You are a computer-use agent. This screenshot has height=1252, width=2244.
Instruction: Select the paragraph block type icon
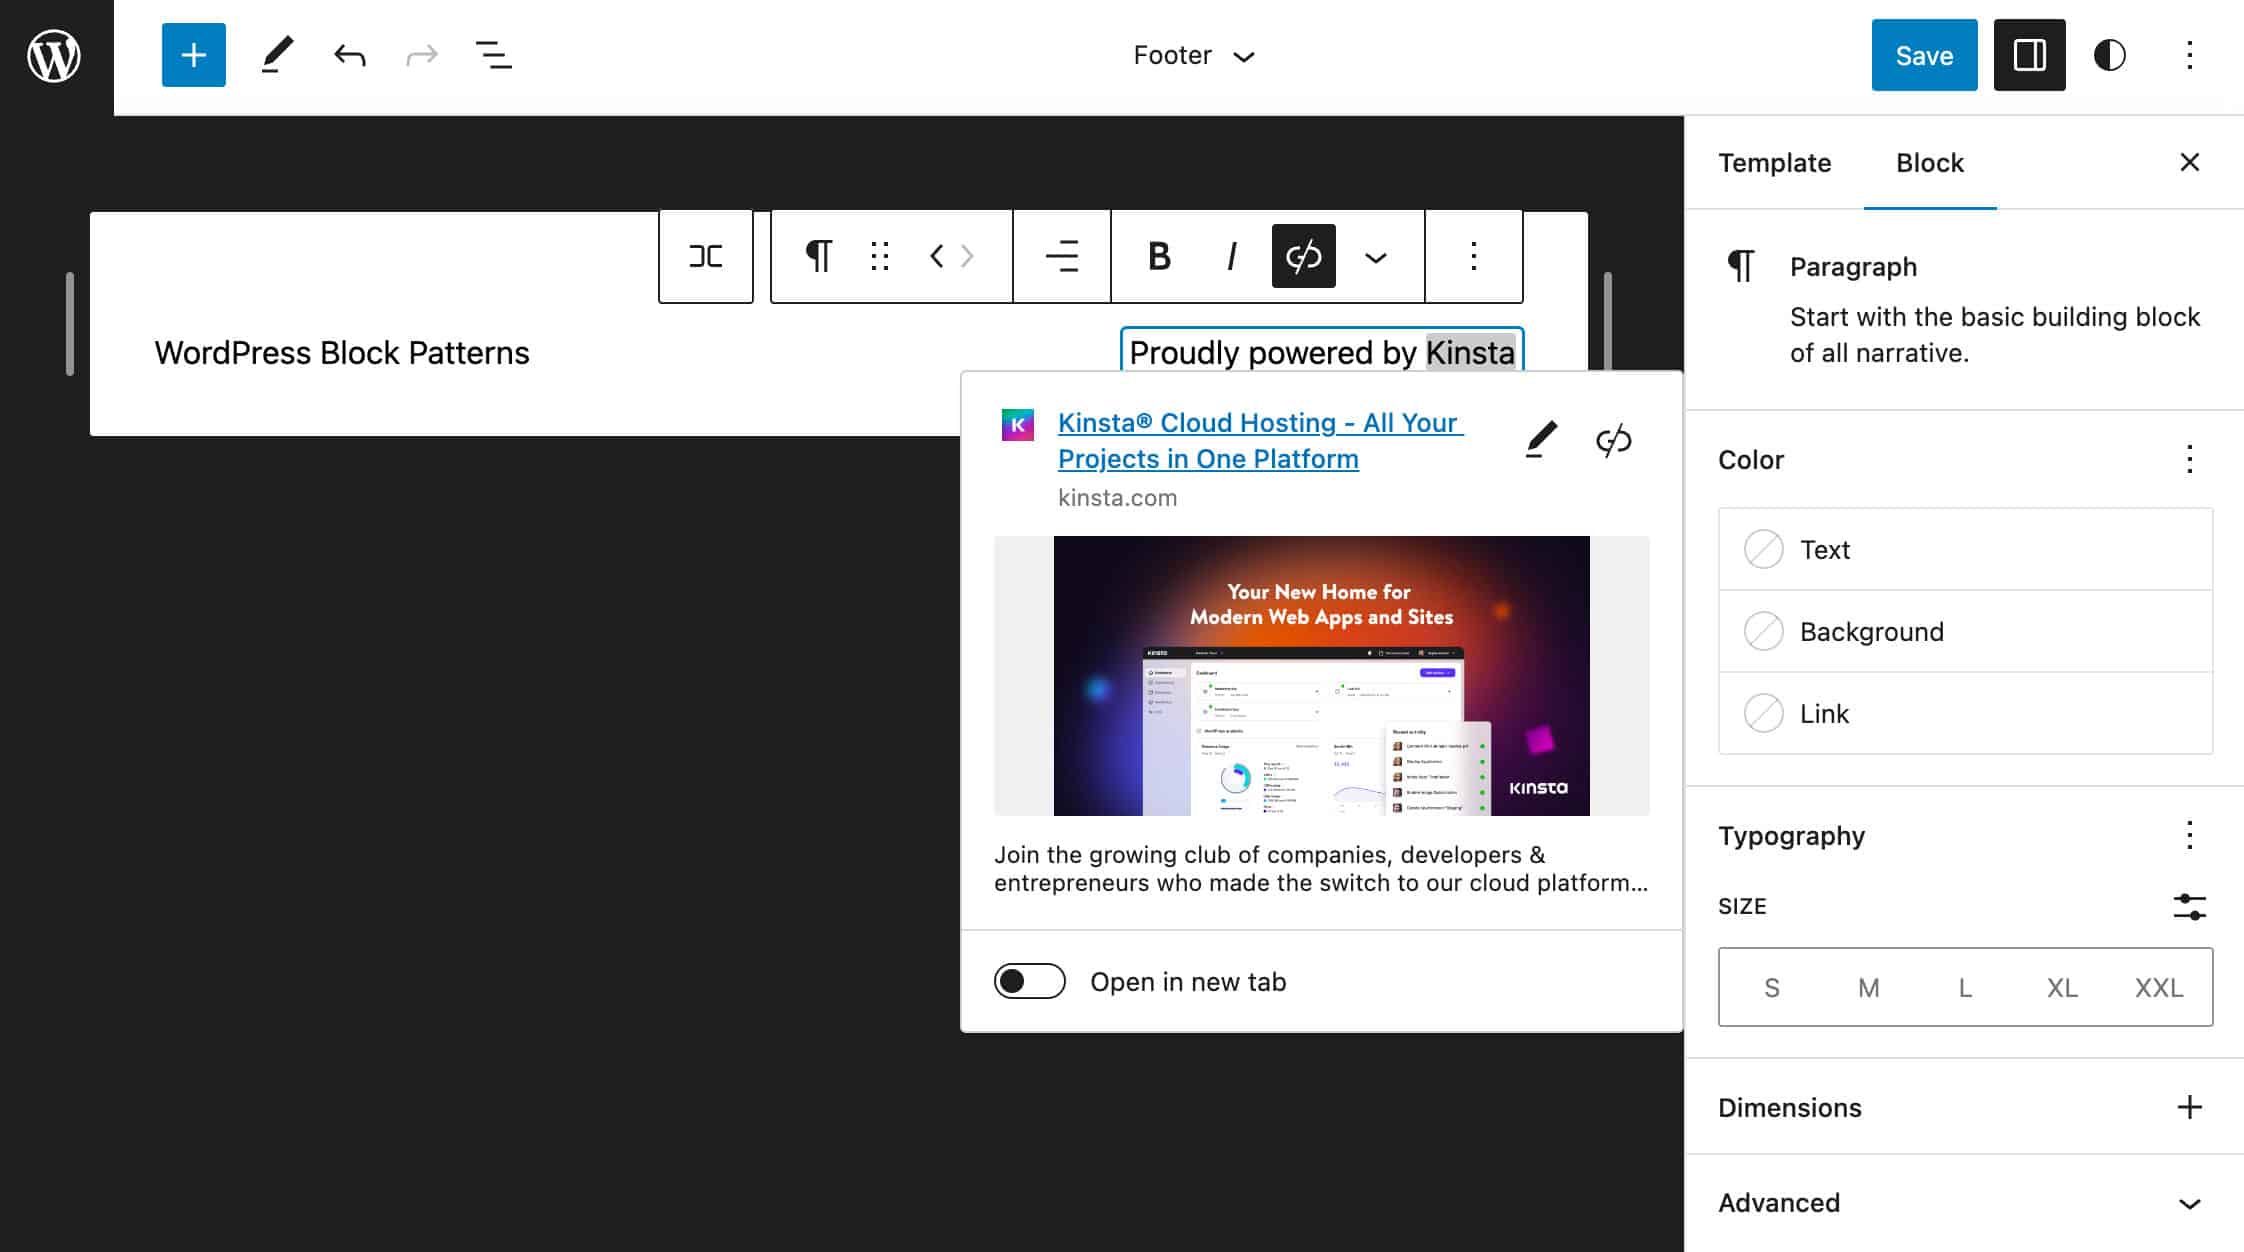(818, 256)
